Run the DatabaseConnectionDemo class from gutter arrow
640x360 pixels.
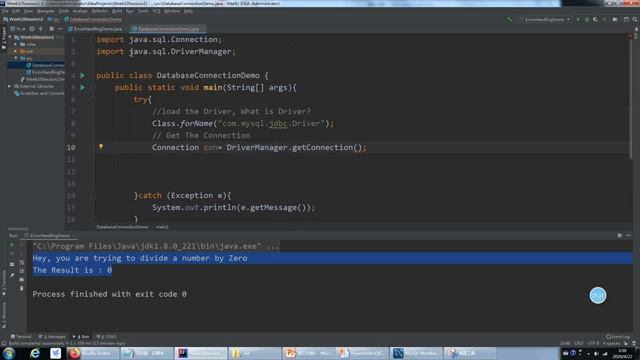tap(83, 76)
